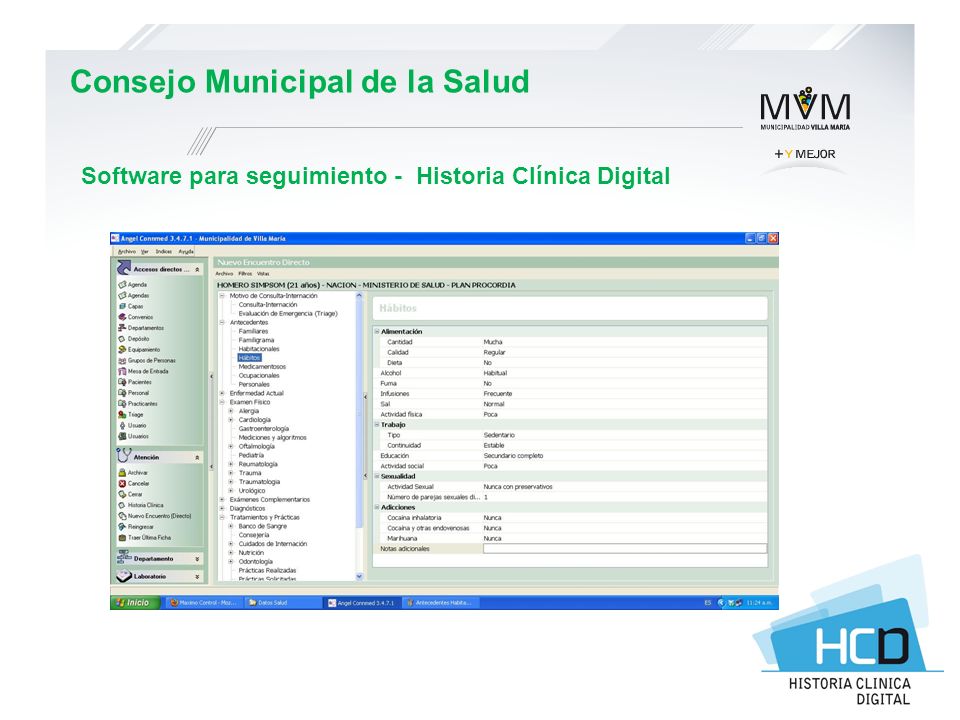The width and height of the screenshot is (960, 720).
Task: Open the Indices menu
Action: pos(163,252)
